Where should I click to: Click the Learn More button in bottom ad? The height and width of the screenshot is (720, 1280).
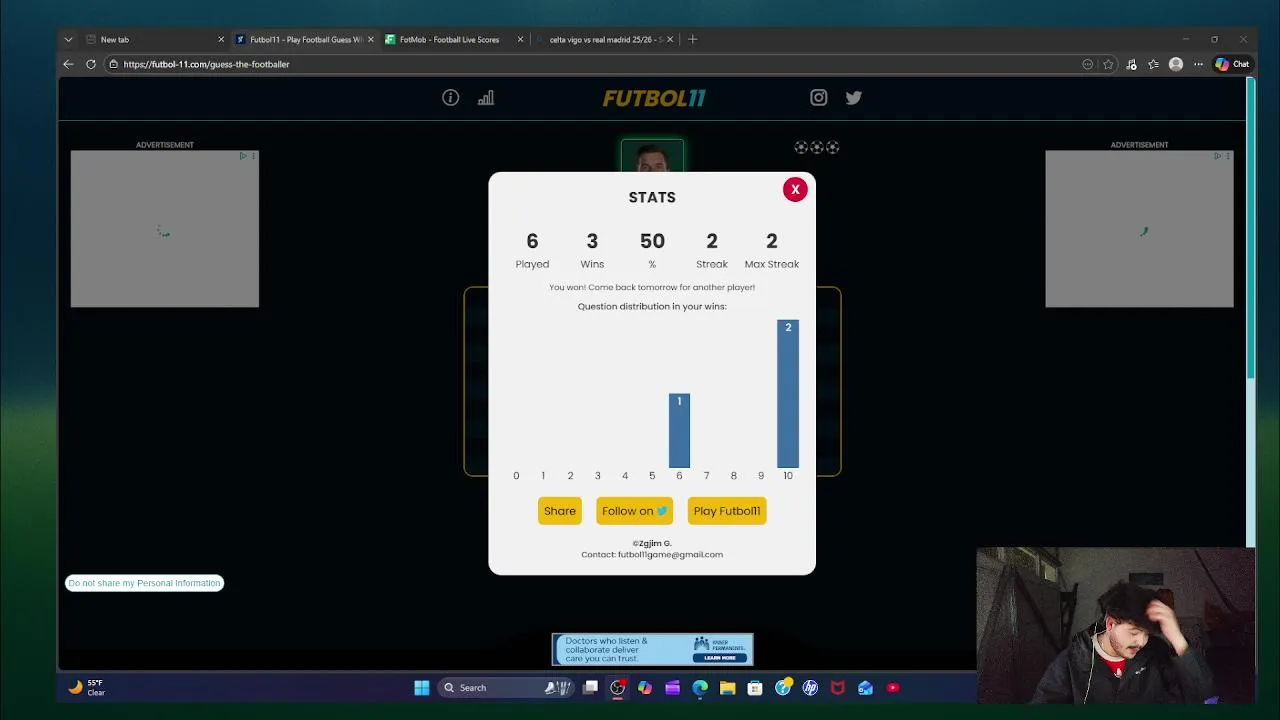coord(720,658)
